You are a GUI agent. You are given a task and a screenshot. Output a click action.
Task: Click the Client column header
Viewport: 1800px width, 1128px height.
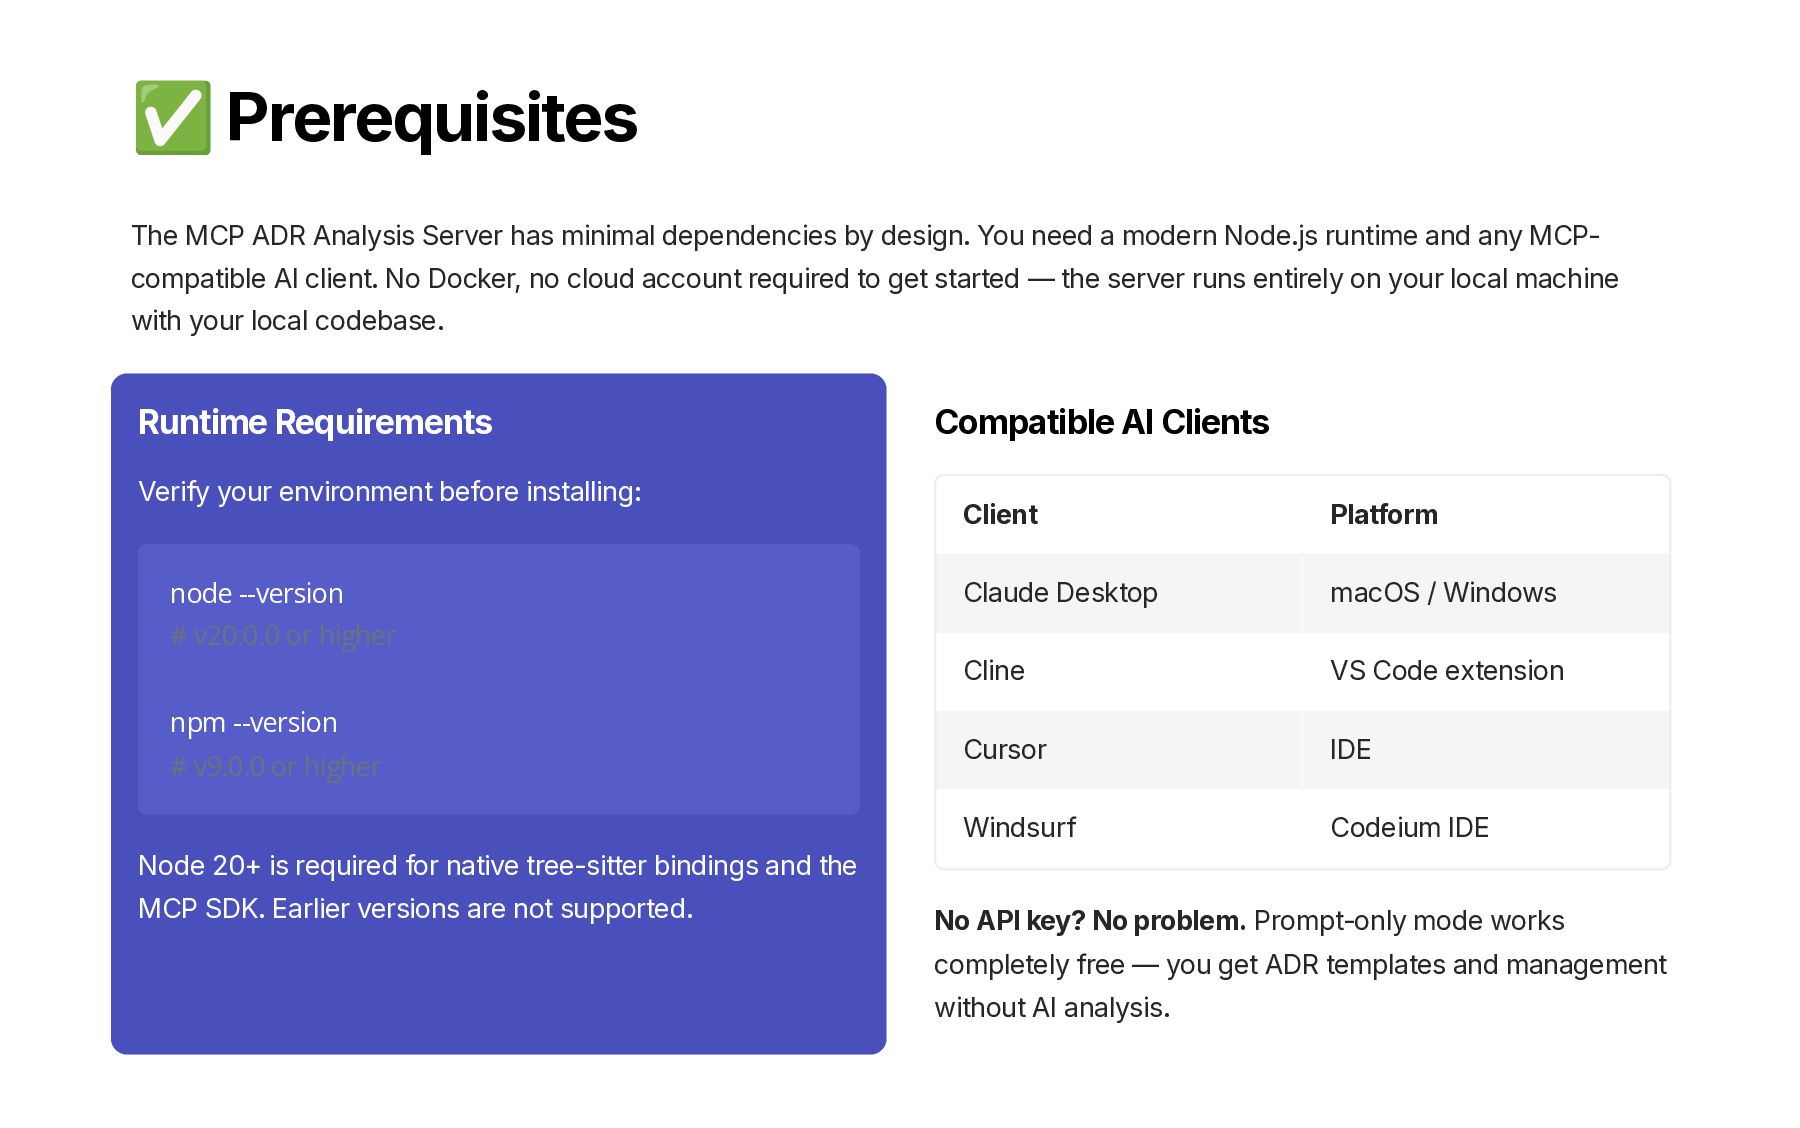1000,514
